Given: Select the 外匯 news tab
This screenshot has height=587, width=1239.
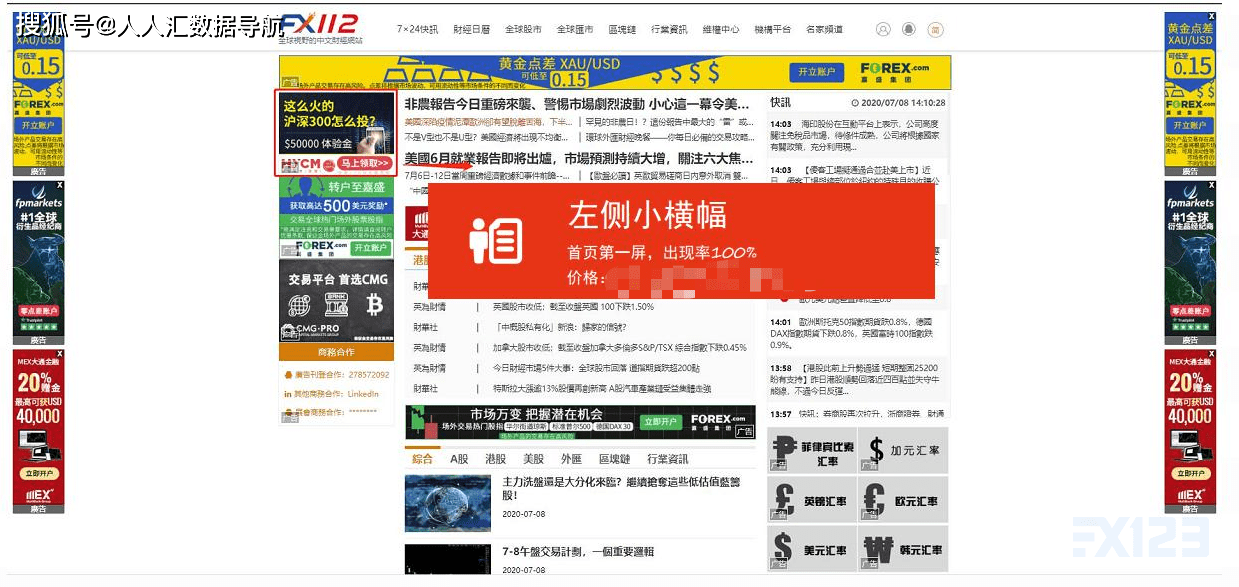Looking at the screenshot, I should (571, 459).
